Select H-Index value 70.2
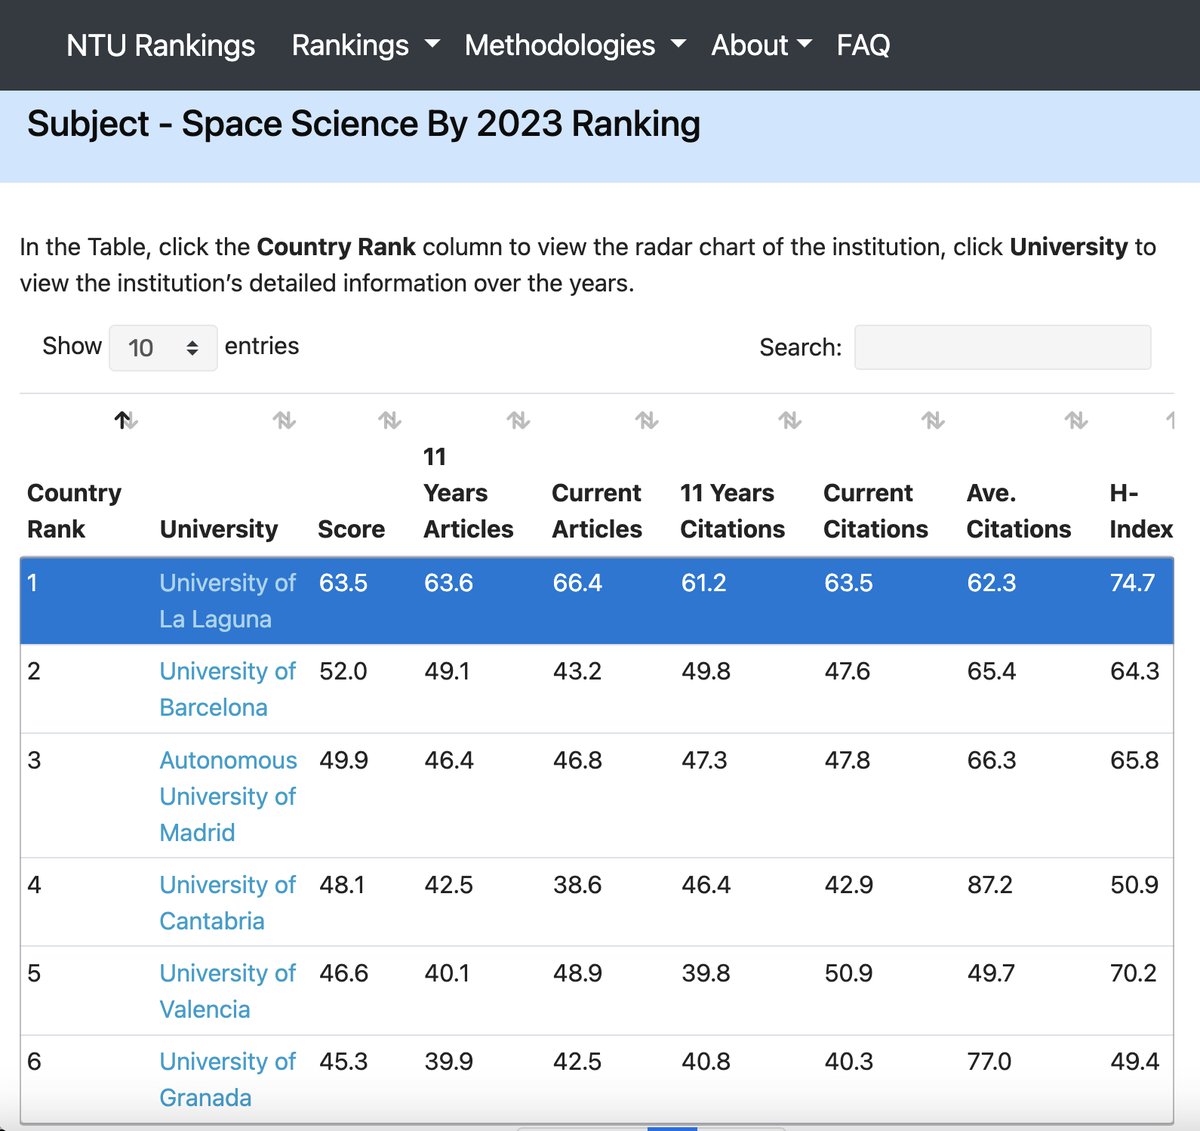This screenshot has height=1131, width=1200. 1133,973
